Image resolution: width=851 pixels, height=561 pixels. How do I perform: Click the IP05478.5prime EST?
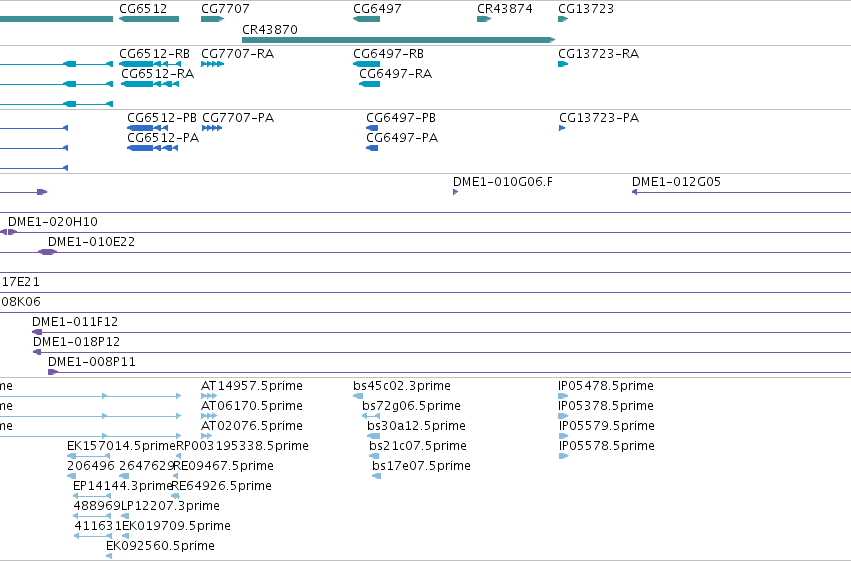pos(563,396)
